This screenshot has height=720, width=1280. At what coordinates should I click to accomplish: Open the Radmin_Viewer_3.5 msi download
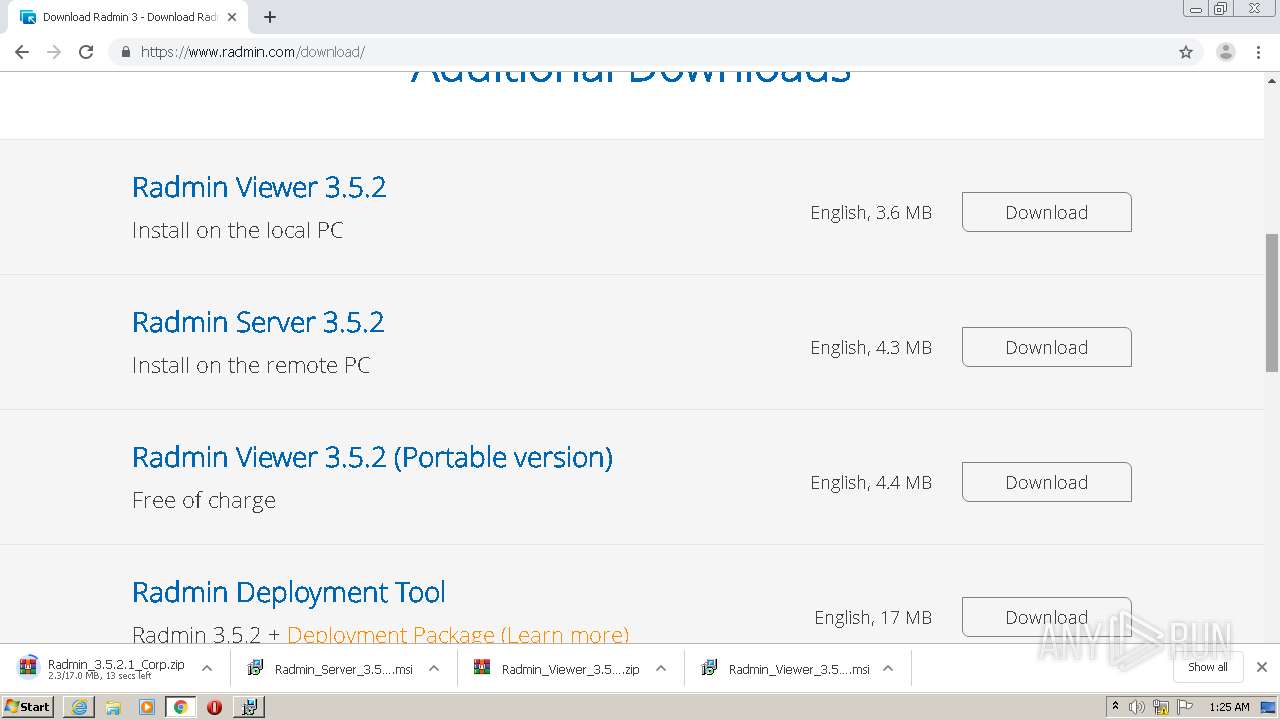click(x=785, y=669)
